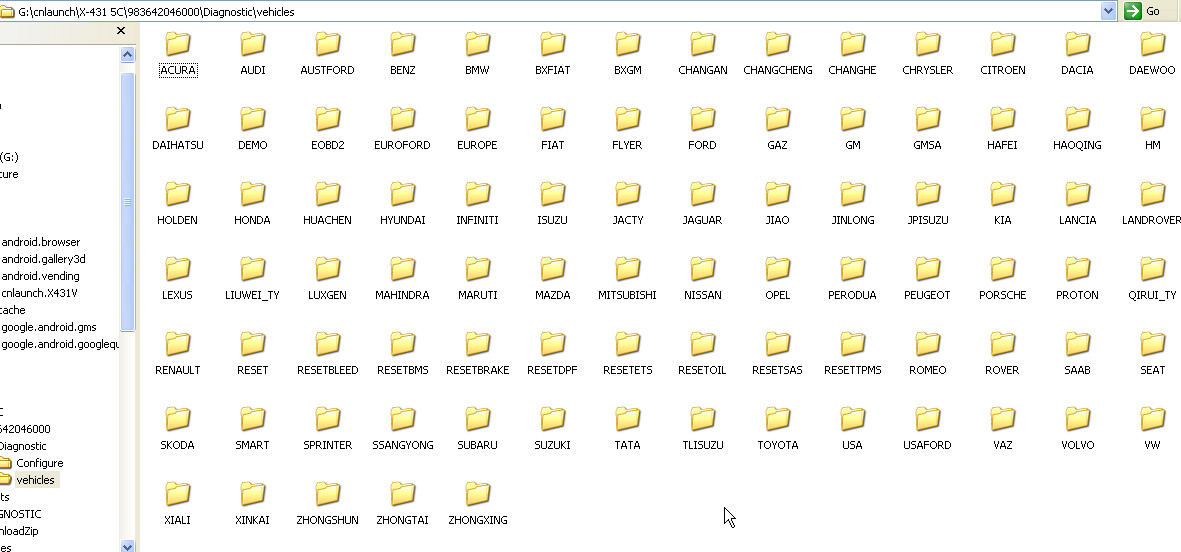Screen dimensions: 1181x552
Task: Select android.browser in the folder tree
Action: [x=41, y=242]
